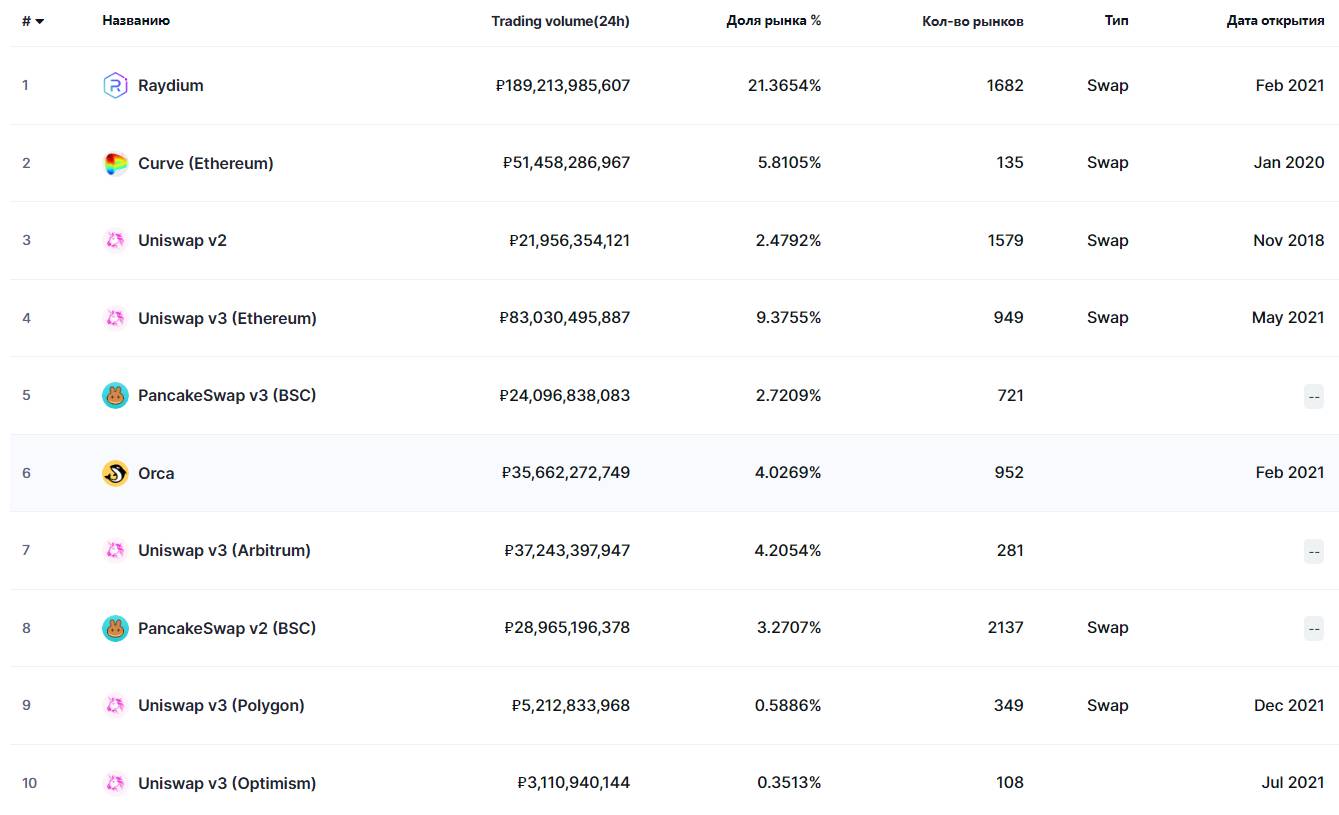Click the Uniswap v3 (Arbitrum) icon
Screen dimensions: 1339x815
pos(115,551)
